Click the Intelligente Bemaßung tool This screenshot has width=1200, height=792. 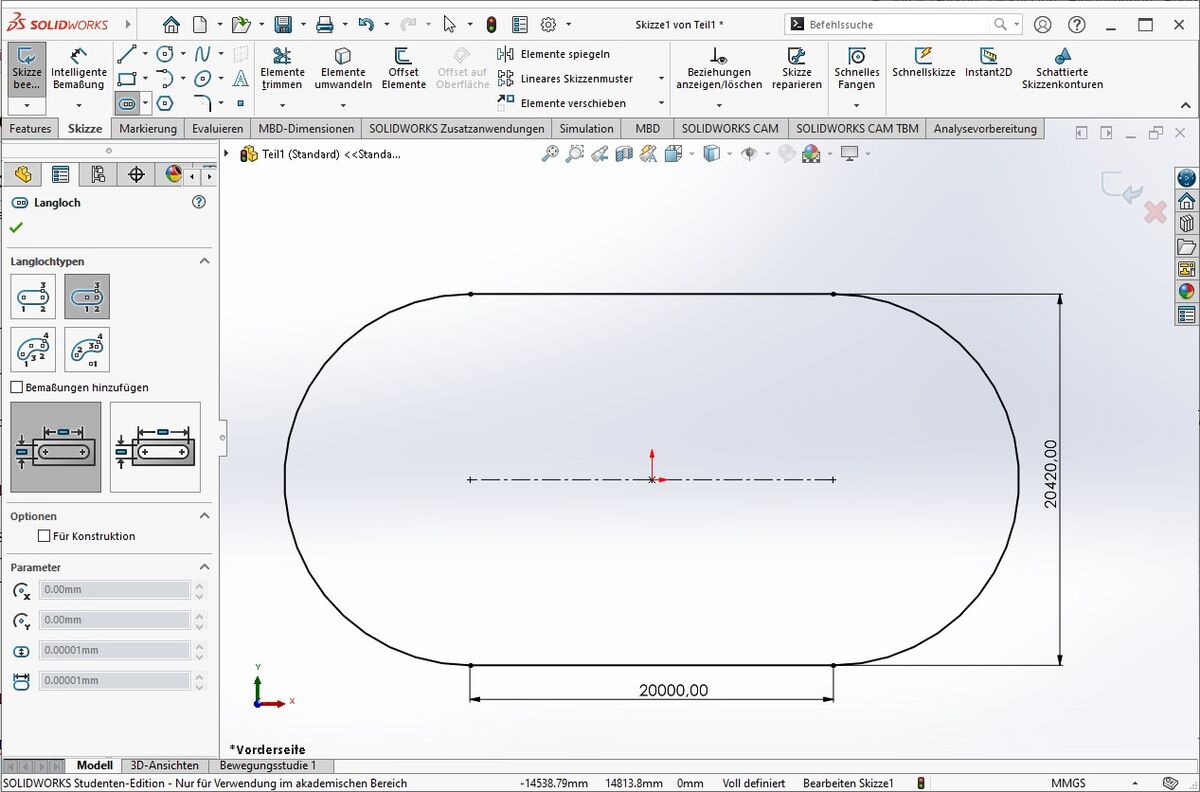(78, 67)
